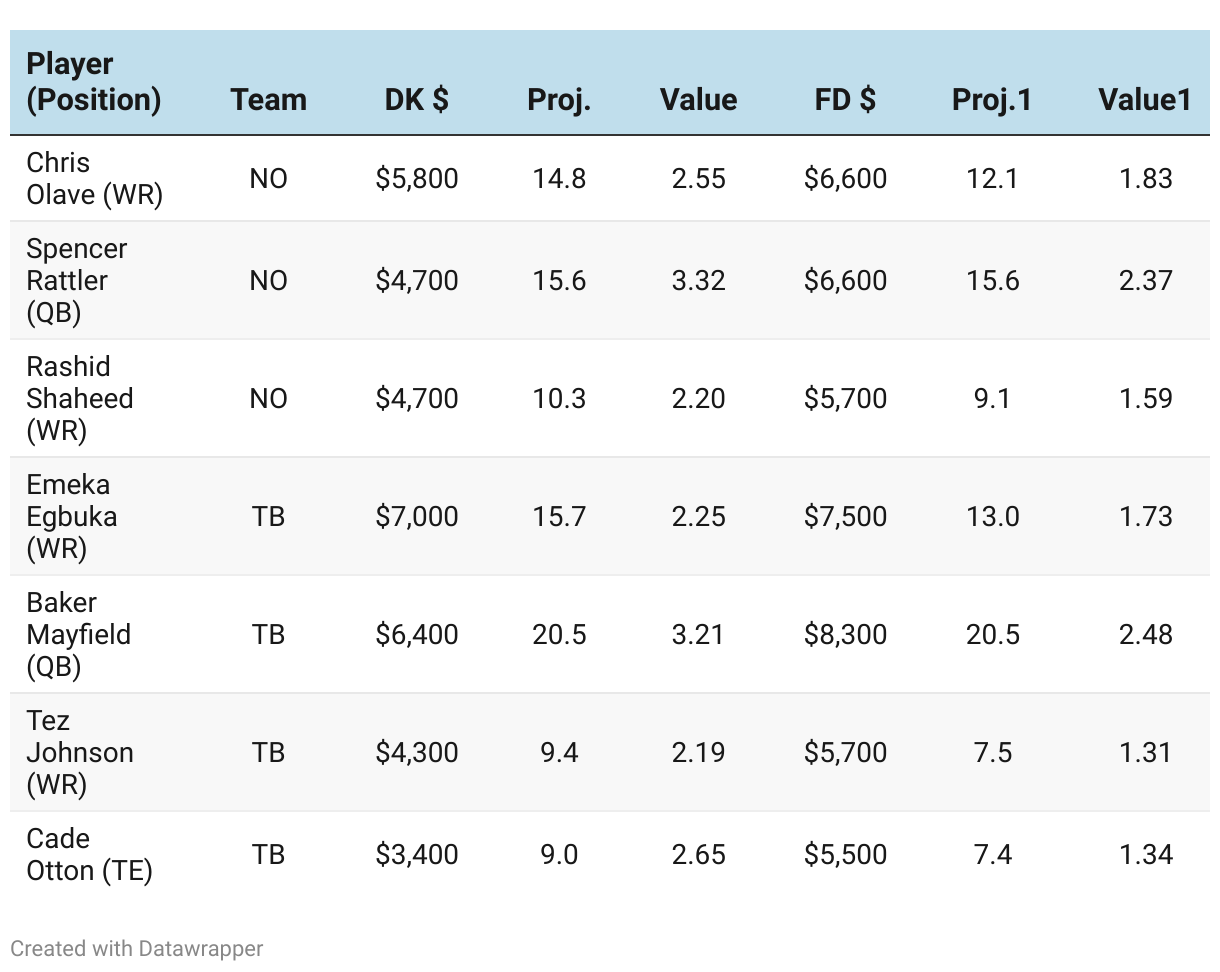Click the FD $ column header
Viewport: 1220px width, 972px height.
coord(845,99)
